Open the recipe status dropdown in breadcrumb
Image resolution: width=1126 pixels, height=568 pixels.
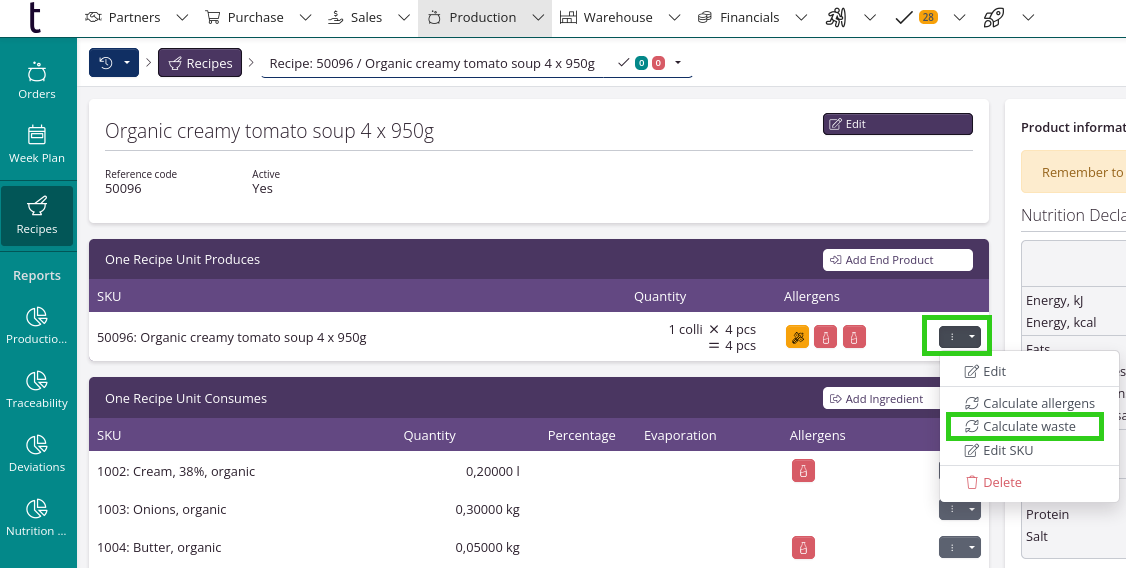click(677, 63)
